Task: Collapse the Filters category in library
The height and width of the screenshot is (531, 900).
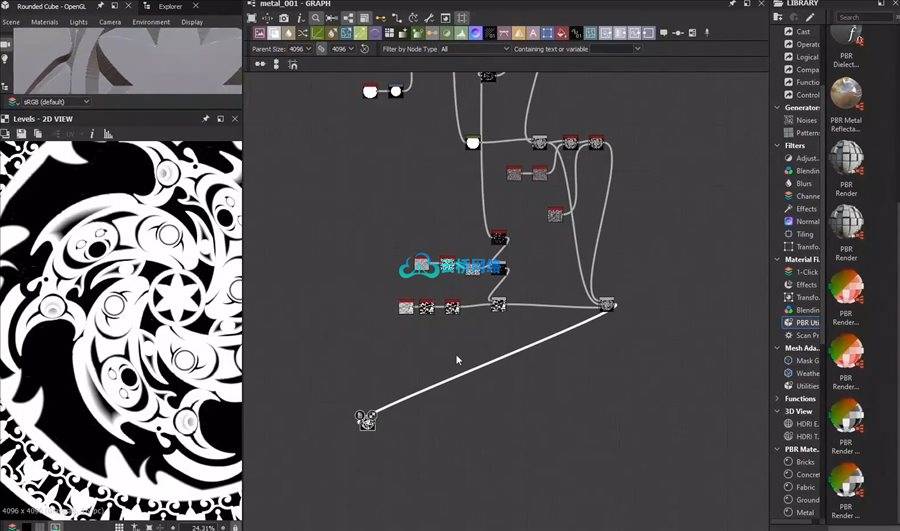Action: [777, 146]
